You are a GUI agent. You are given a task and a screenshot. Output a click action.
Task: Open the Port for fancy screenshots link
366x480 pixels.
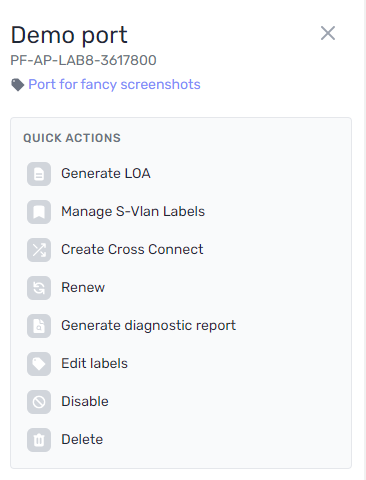coord(114,84)
